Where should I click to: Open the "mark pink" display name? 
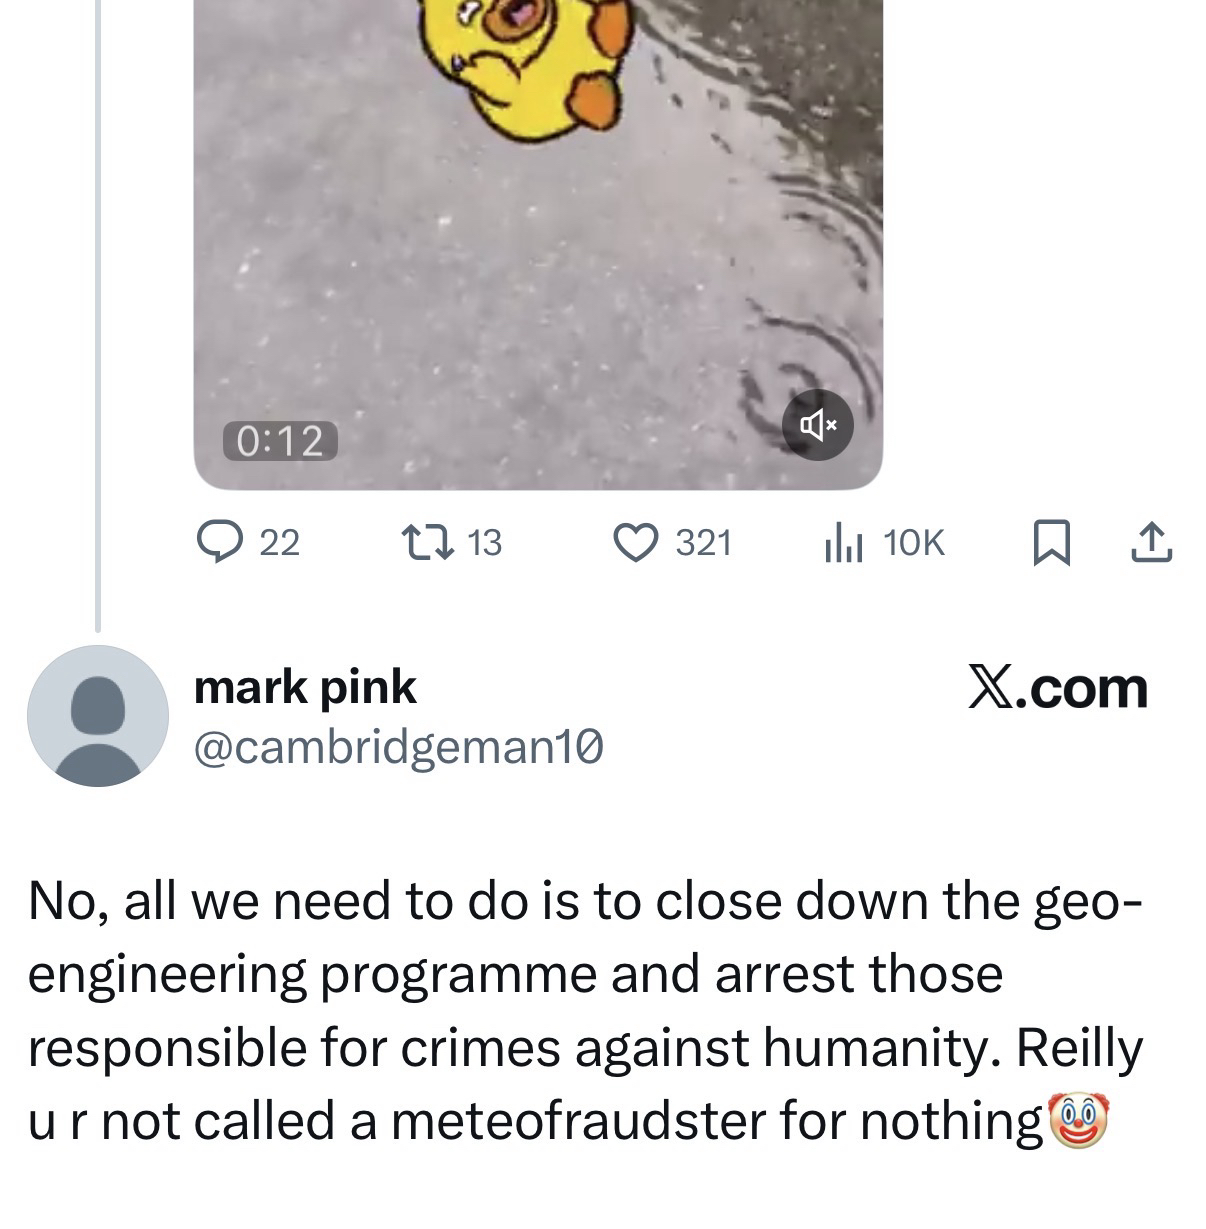pyautogui.click(x=305, y=687)
